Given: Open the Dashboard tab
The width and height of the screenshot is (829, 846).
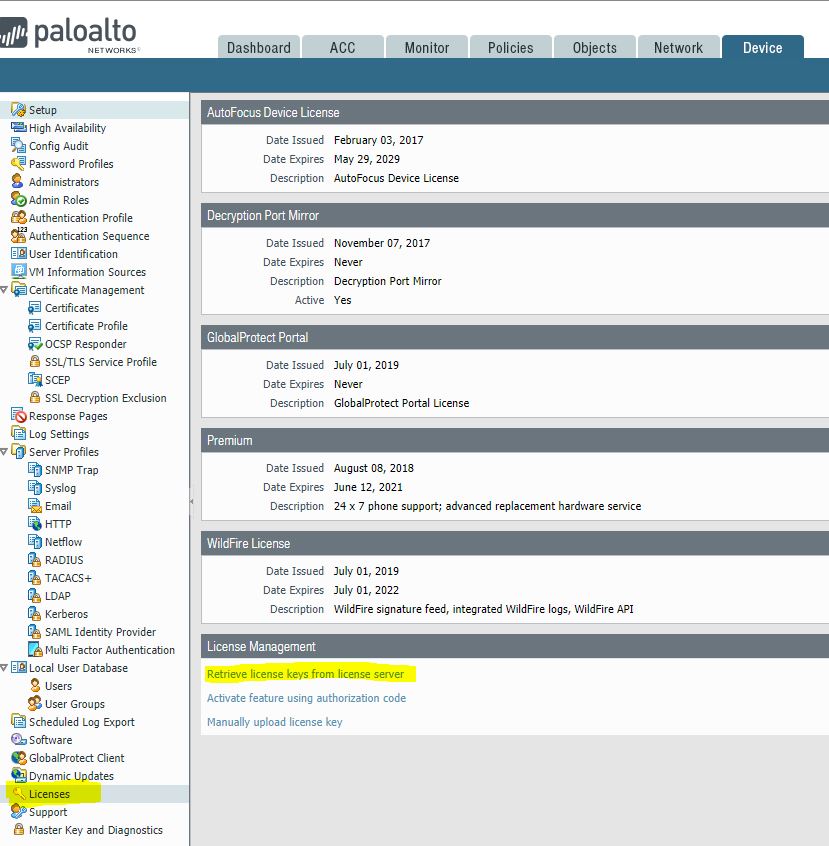Looking at the screenshot, I should click(x=259, y=47).
